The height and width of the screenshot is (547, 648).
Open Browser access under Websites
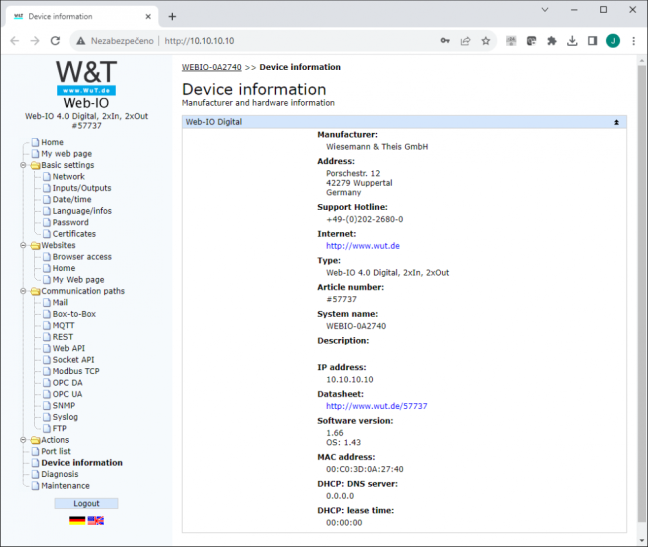82,257
